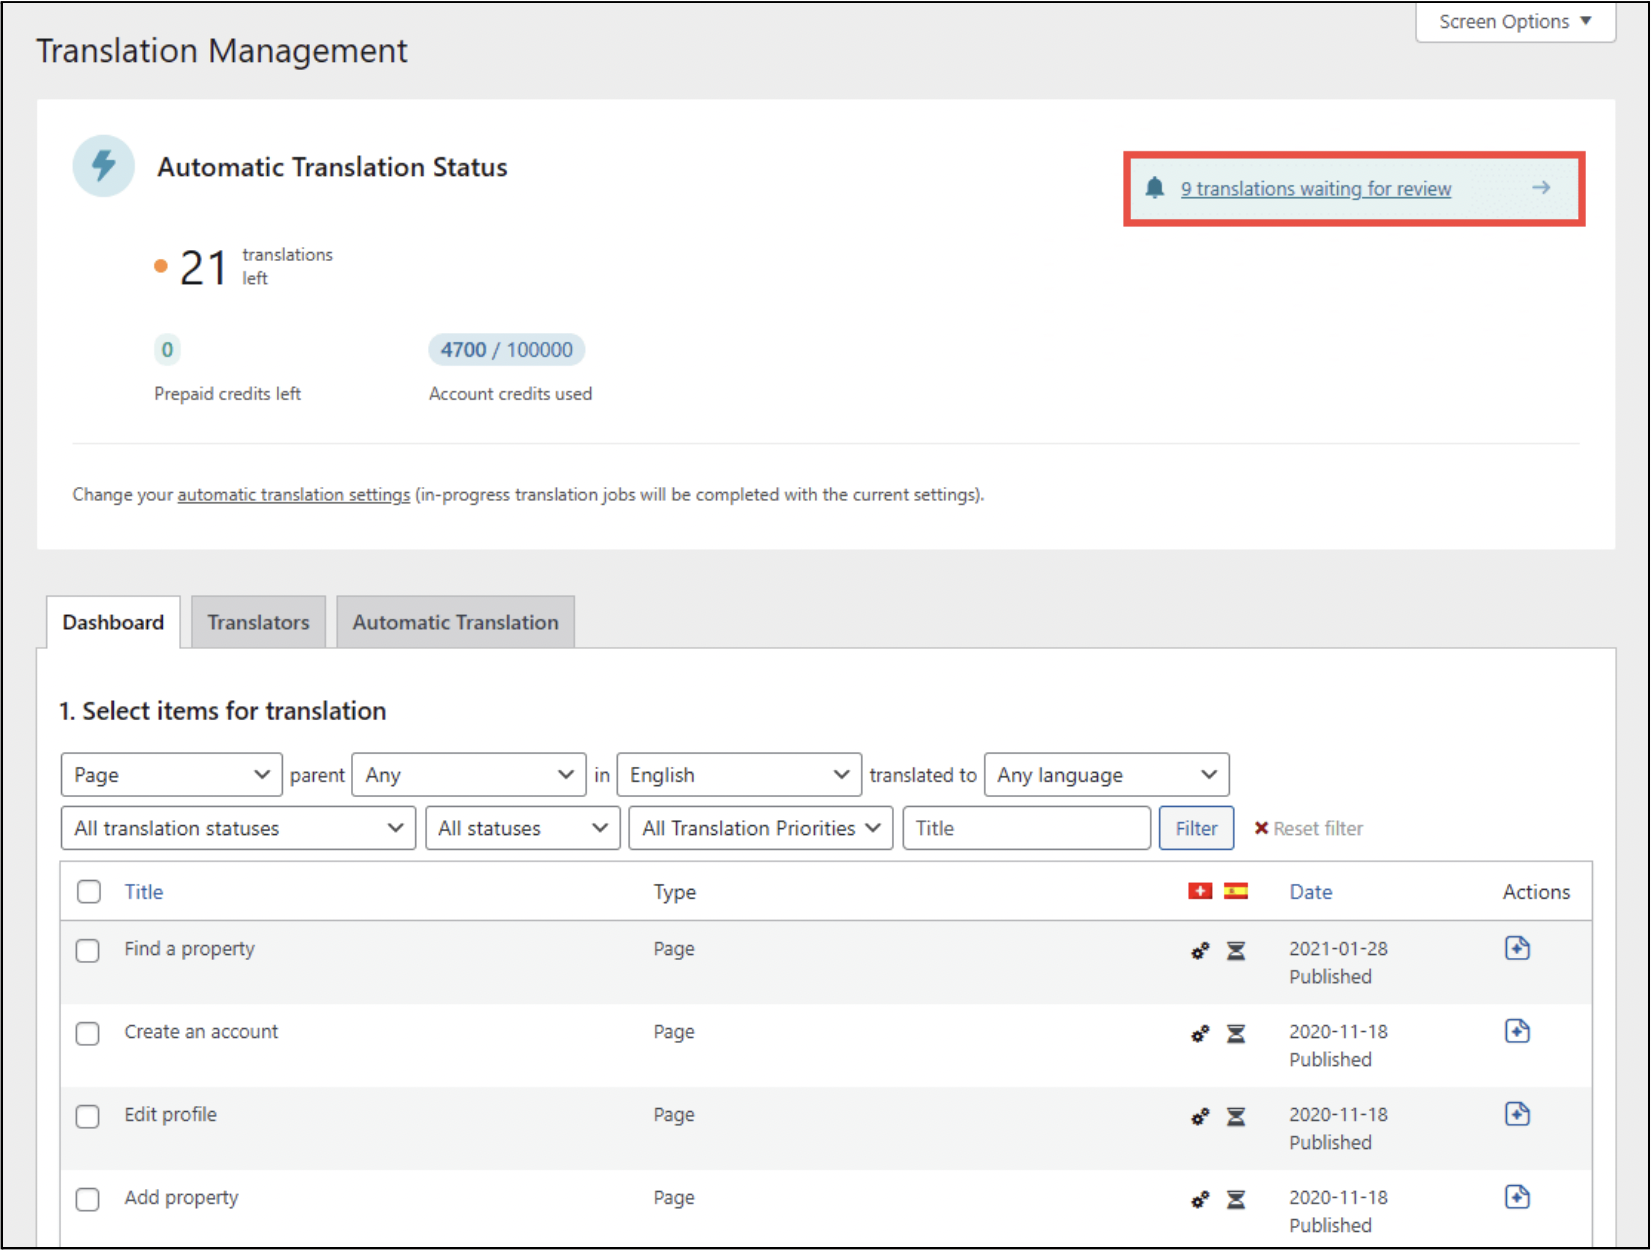Switch to the Translators tab
Viewport: 1652px width, 1250px height.
click(x=258, y=622)
